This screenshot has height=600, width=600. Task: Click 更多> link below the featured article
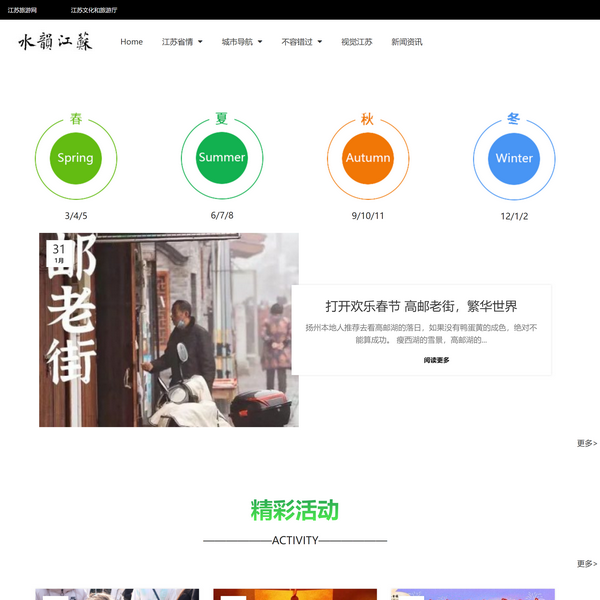[x=586, y=443]
